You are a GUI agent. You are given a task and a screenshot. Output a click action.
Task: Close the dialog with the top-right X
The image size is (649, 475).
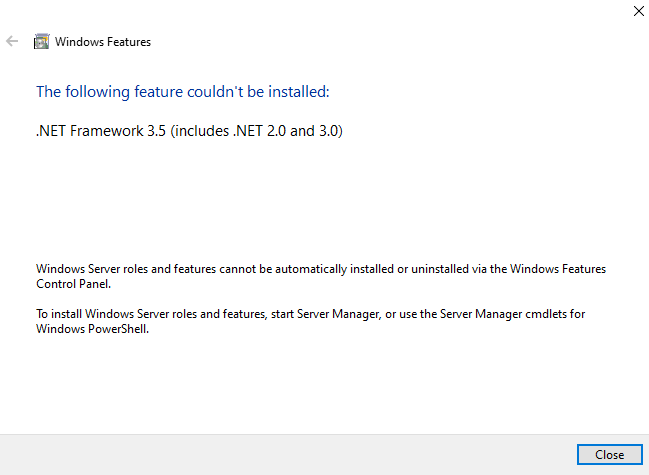click(x=638, y=11)
